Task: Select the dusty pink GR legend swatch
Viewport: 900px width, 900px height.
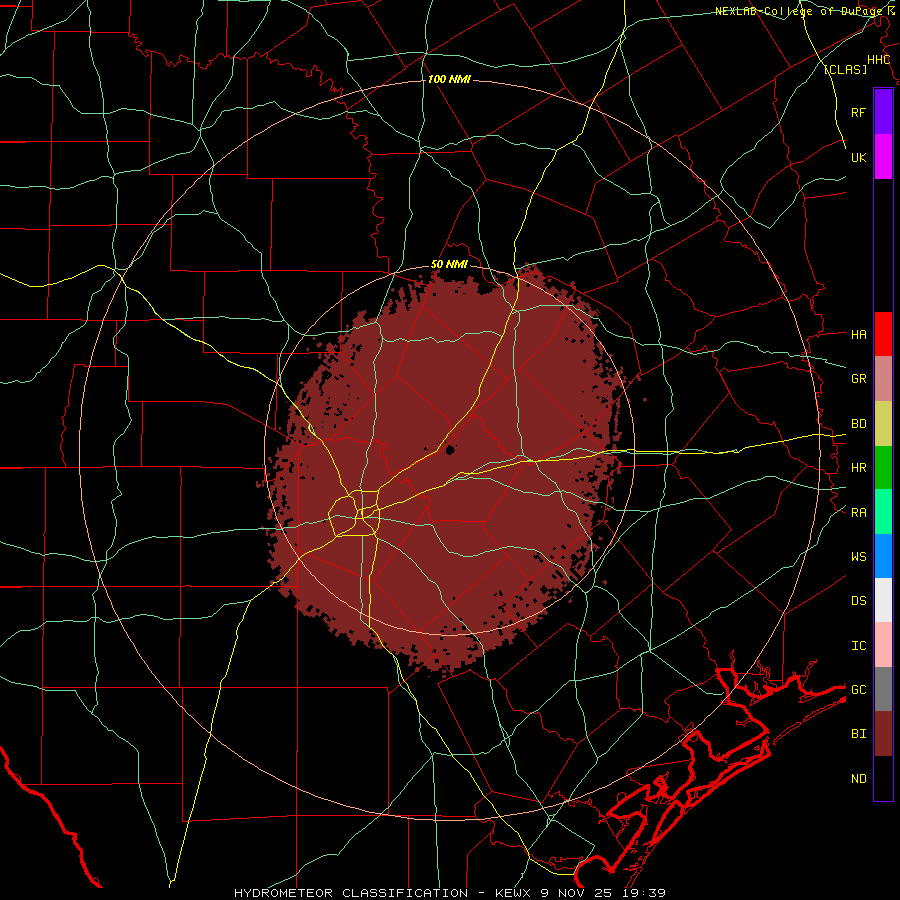Action: (883, 379)
